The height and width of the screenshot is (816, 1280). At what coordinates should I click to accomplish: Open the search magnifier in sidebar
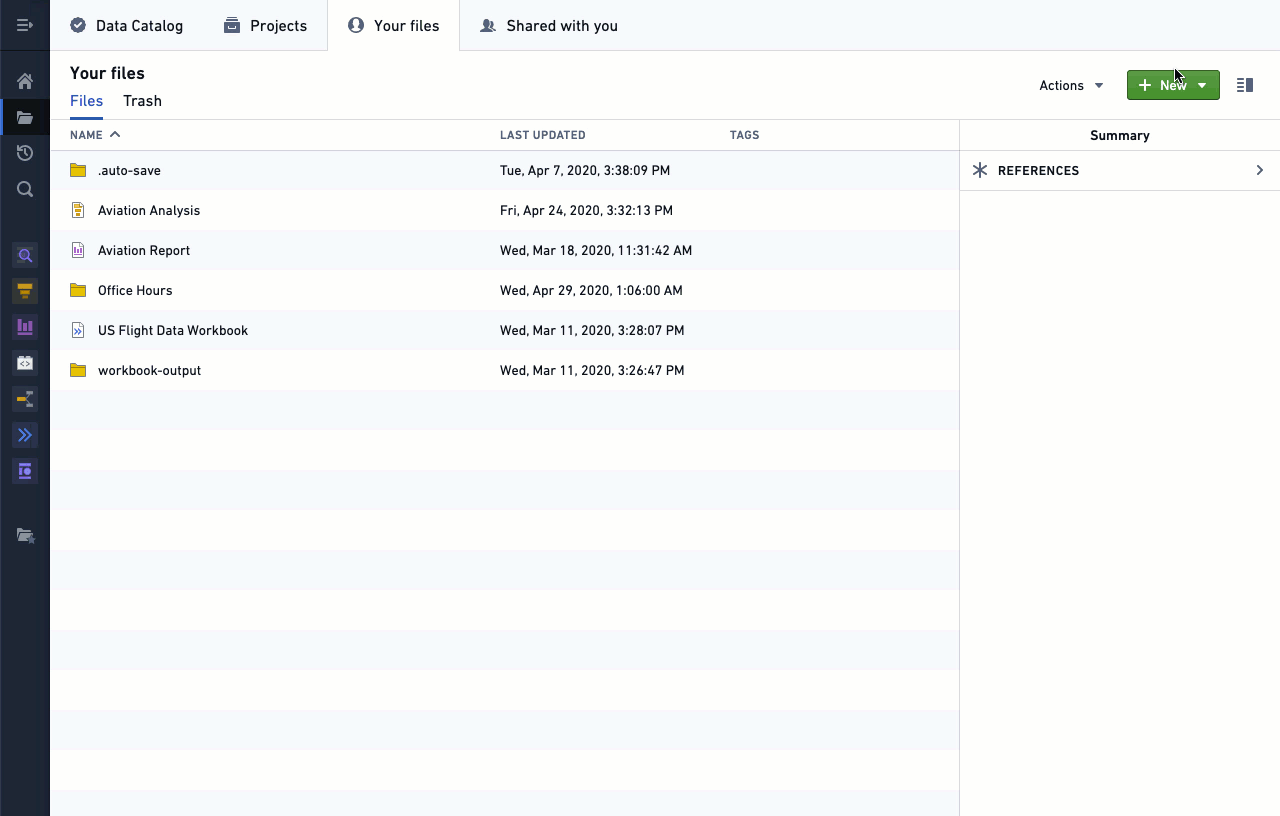(25, 189)
